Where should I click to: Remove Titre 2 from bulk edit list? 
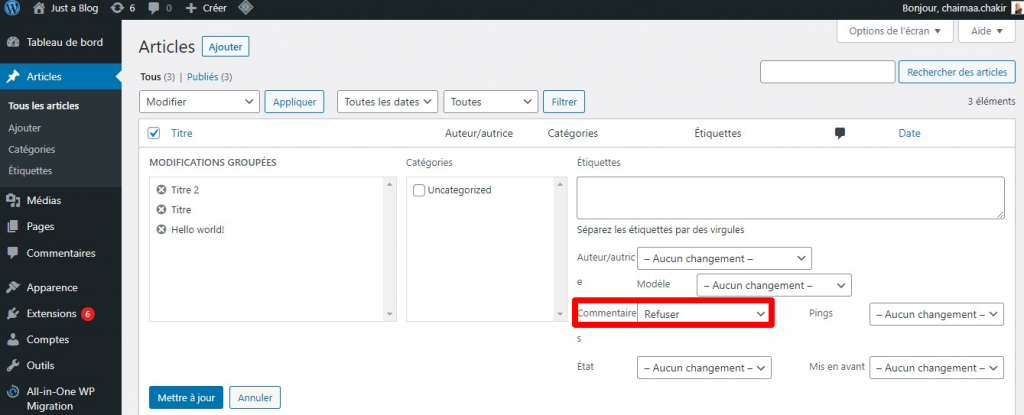(161, 190)
